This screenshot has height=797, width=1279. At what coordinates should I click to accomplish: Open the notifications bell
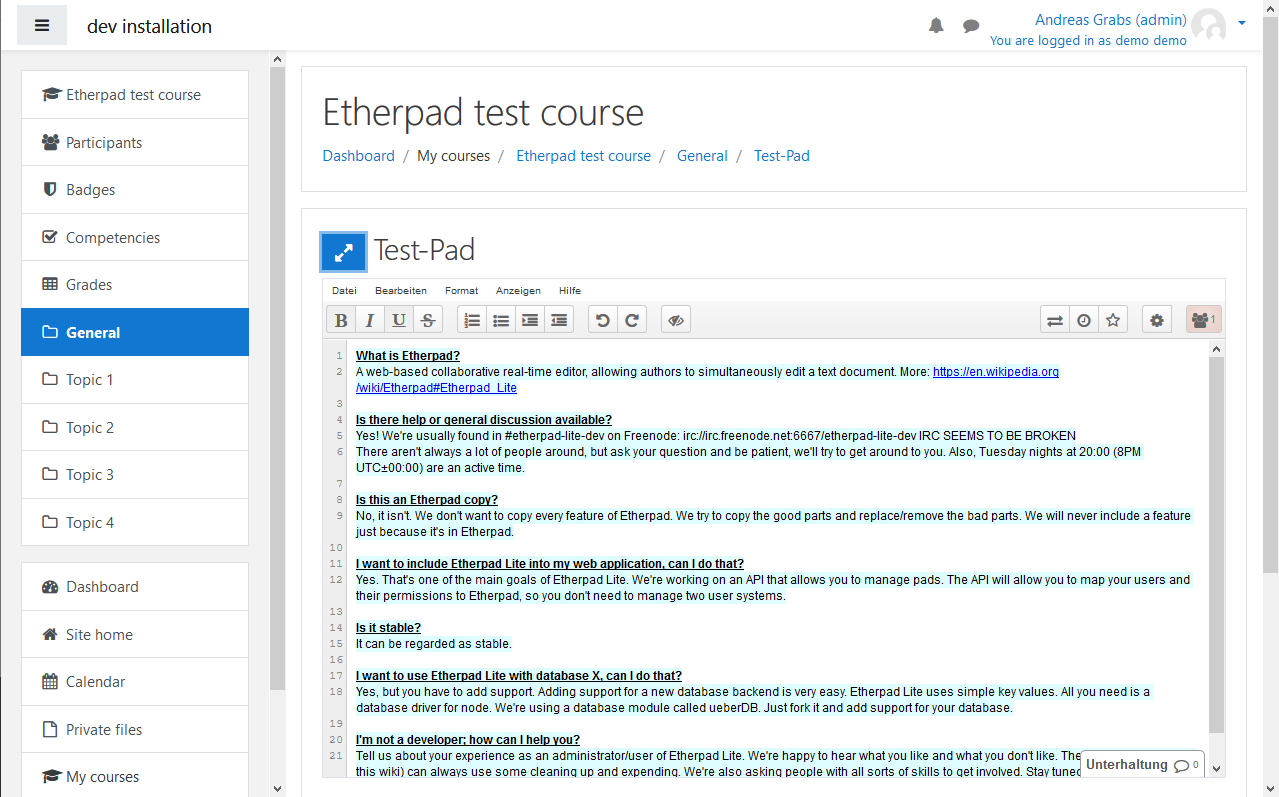[936, 26]
